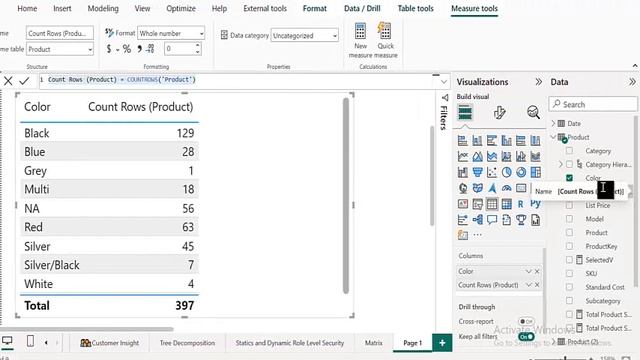Viewport: 640px width, 360px height.
Task: Select the Decomposition tree visual
Action: point(477,220)
